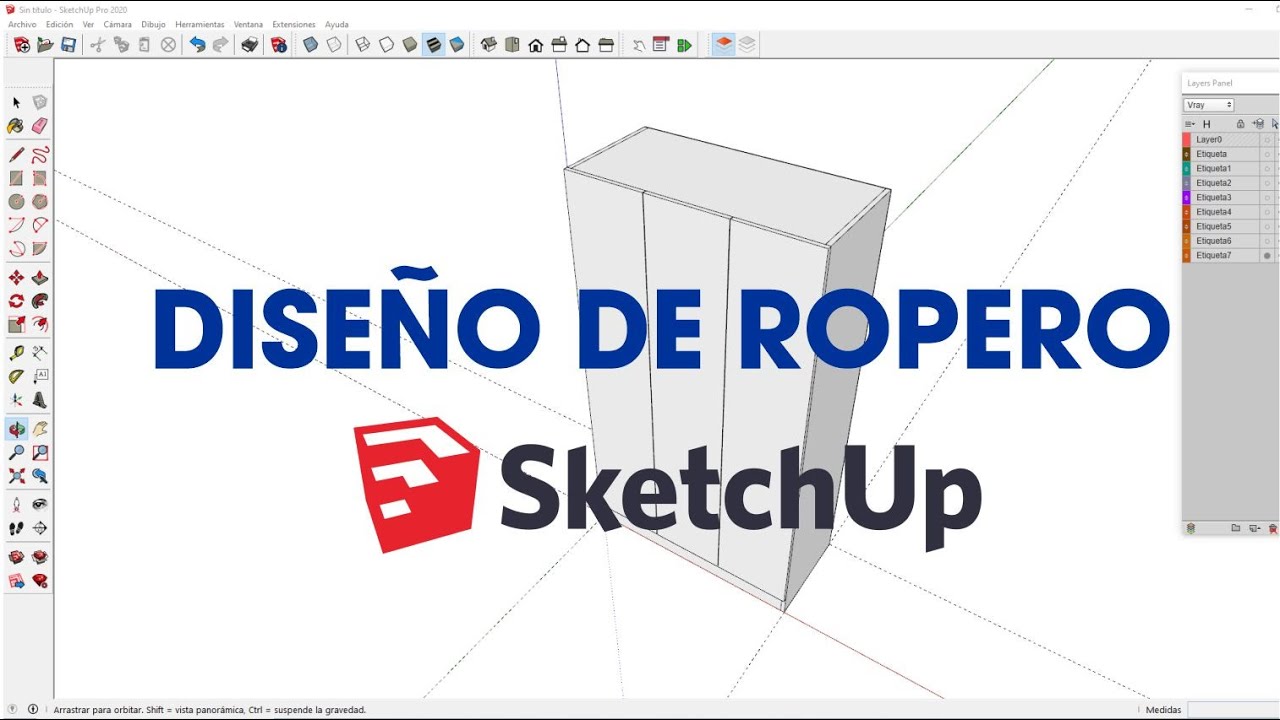
Task: Select the Tape Measure tool
Action: point(16,353)
